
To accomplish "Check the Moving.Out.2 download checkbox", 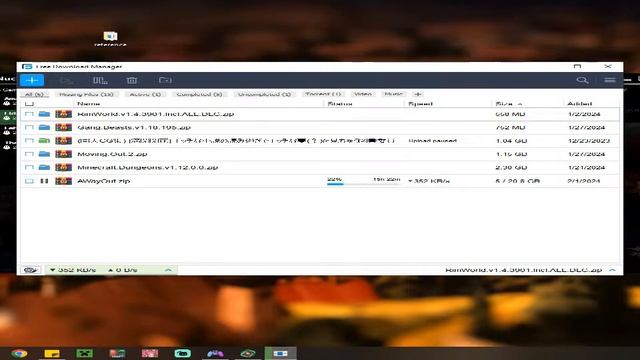I will [x=29, y=154].
